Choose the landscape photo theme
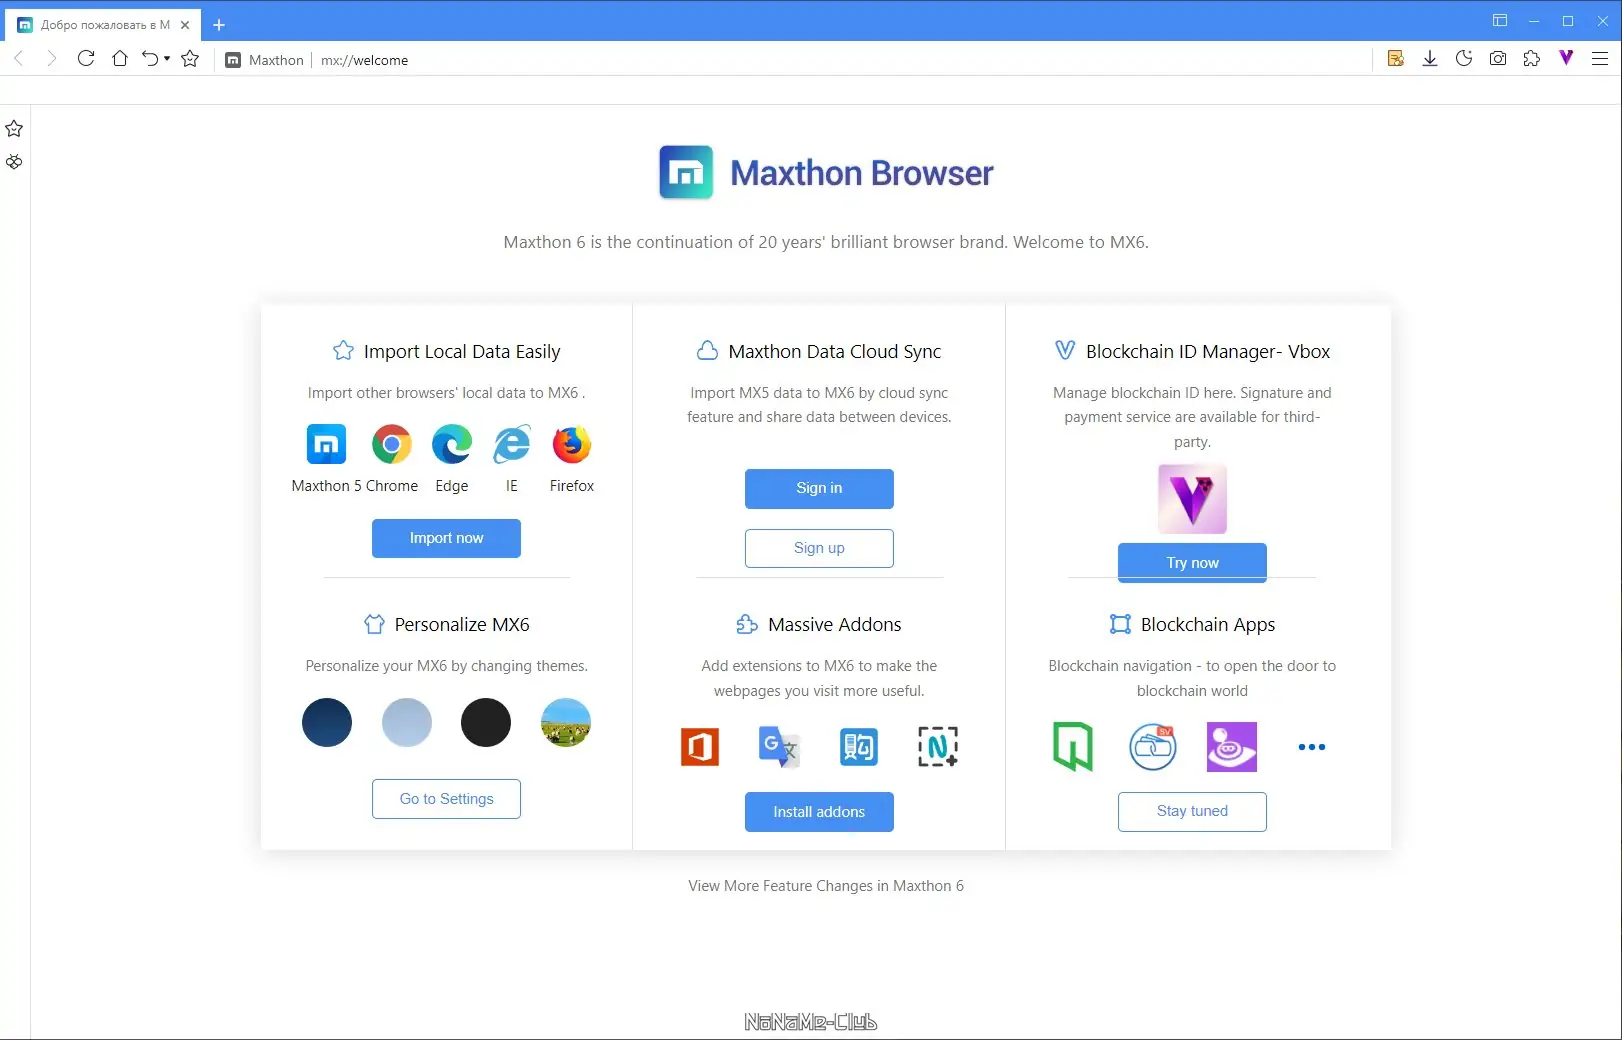The image size is (1622, 1040). (566, 722)
